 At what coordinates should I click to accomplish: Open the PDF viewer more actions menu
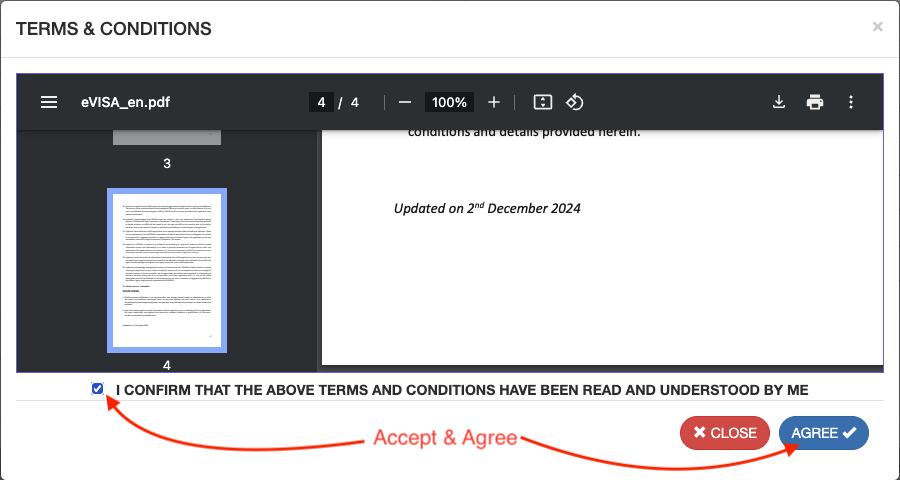point(851,102)
